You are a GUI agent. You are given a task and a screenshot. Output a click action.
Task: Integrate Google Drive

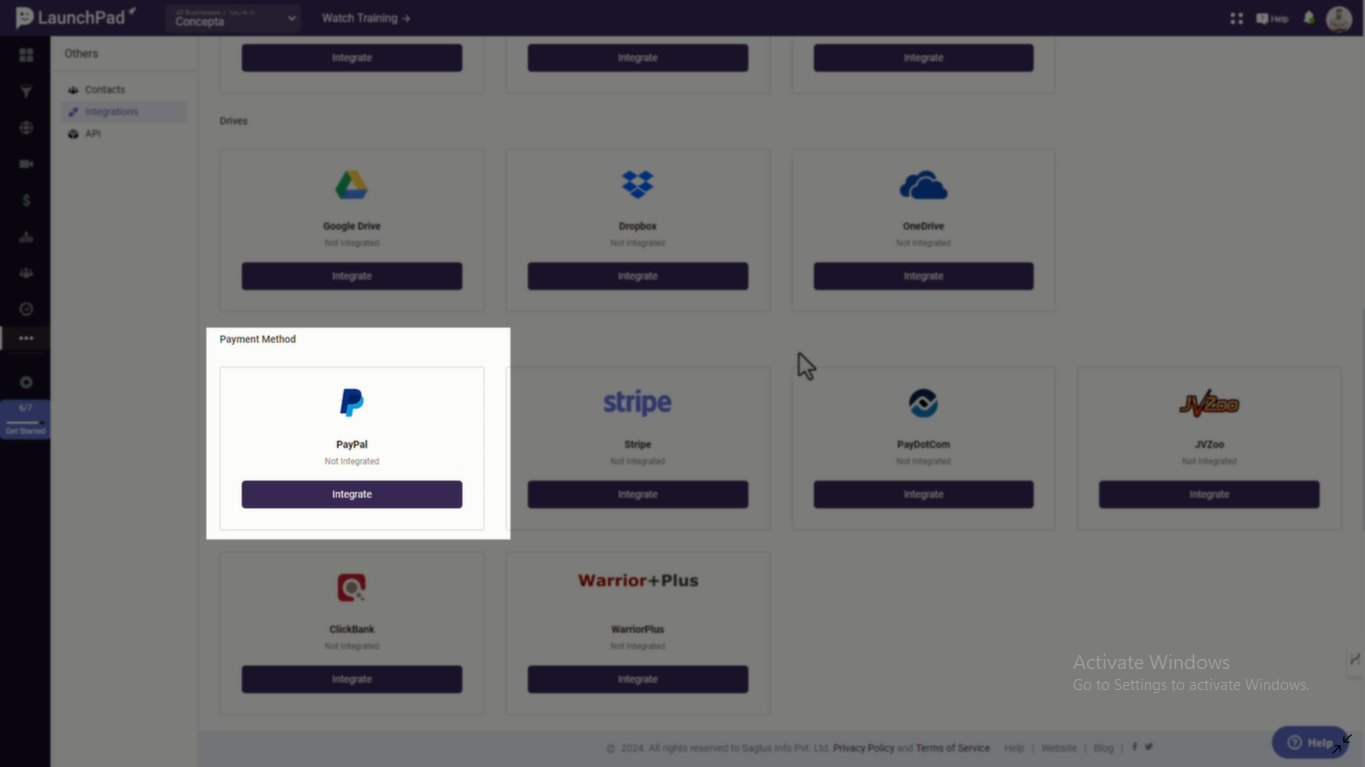(x=351, y=276)
